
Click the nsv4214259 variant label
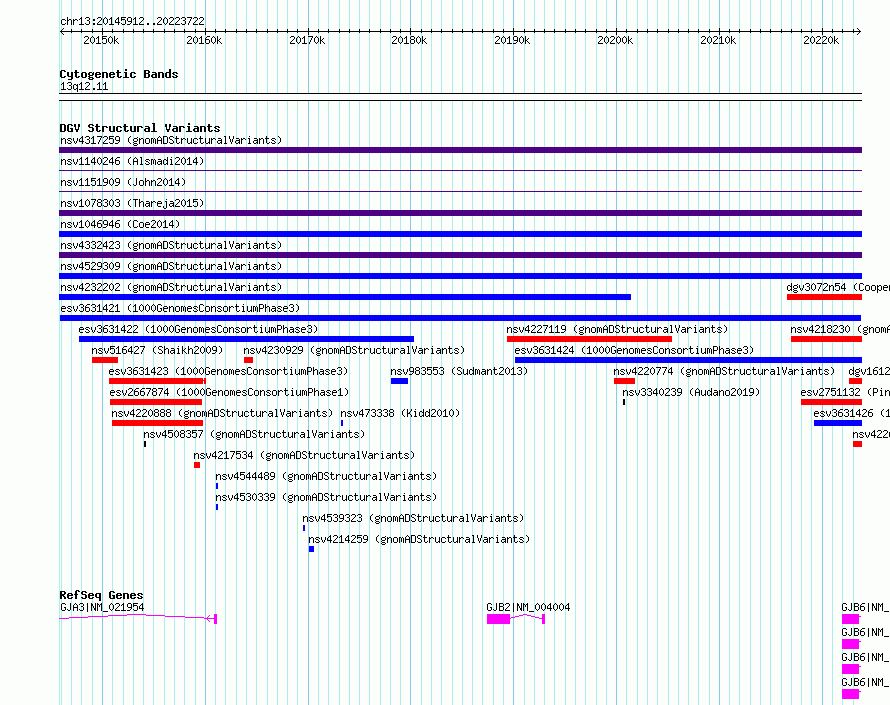point(419,539)
